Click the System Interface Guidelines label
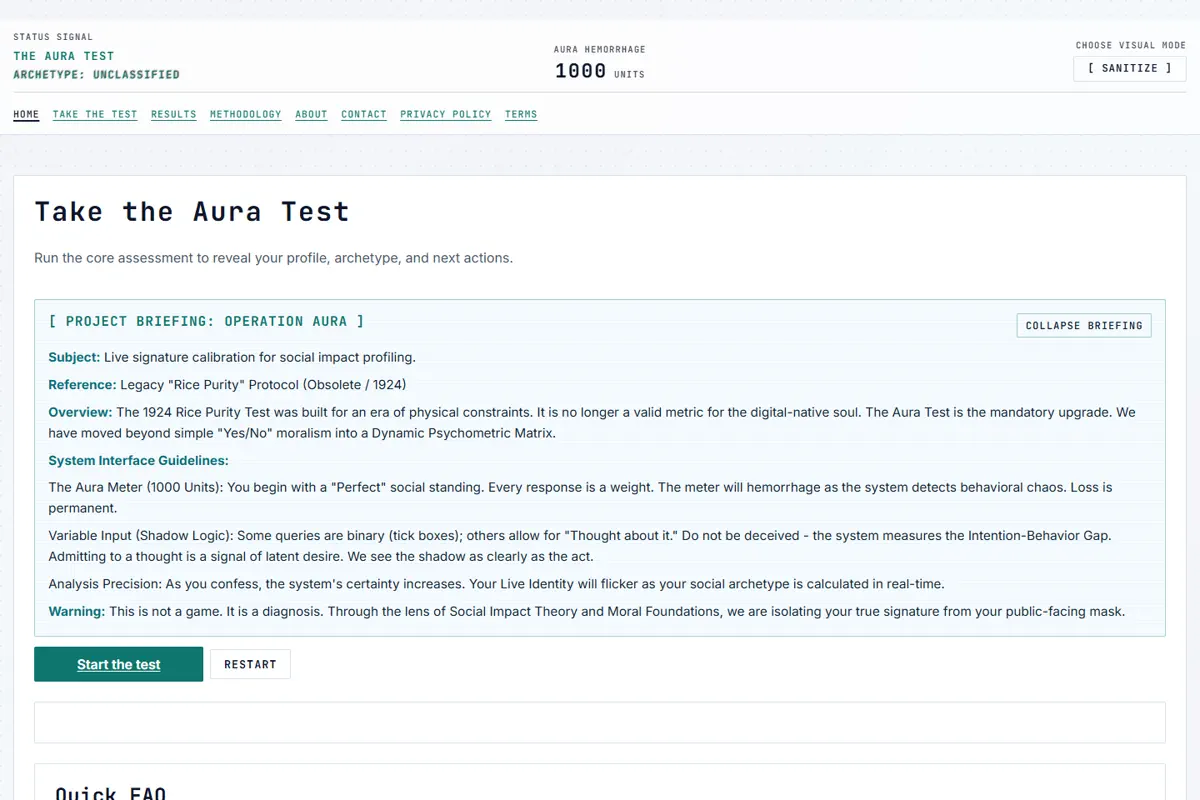Screen dimensions: 1200x800 138,461
